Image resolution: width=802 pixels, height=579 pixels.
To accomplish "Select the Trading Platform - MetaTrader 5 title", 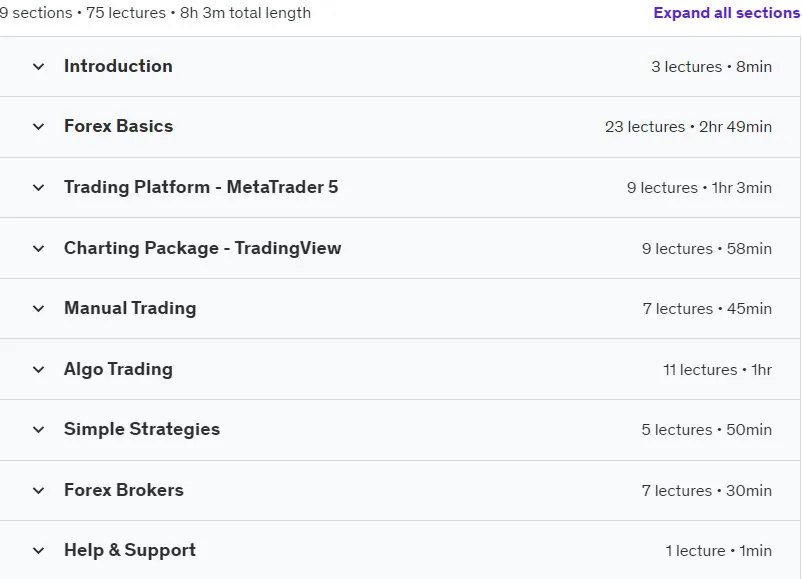I will 201,187.
